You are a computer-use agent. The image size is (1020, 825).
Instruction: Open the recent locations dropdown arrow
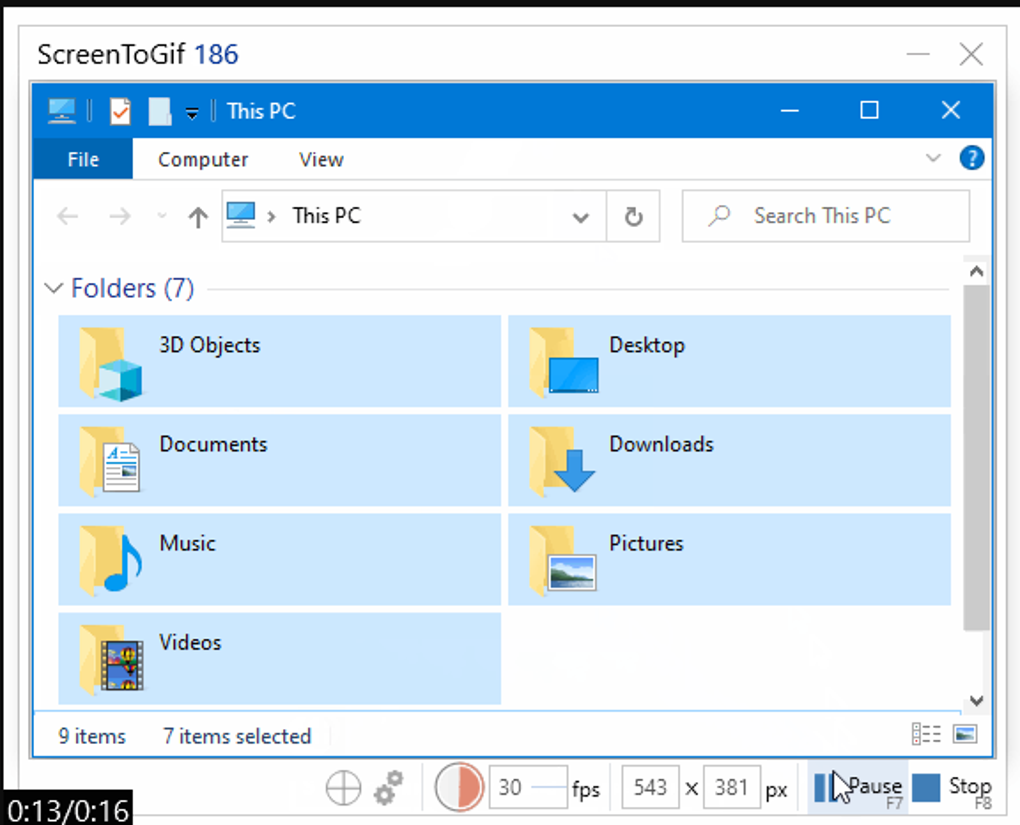[162, 216]
